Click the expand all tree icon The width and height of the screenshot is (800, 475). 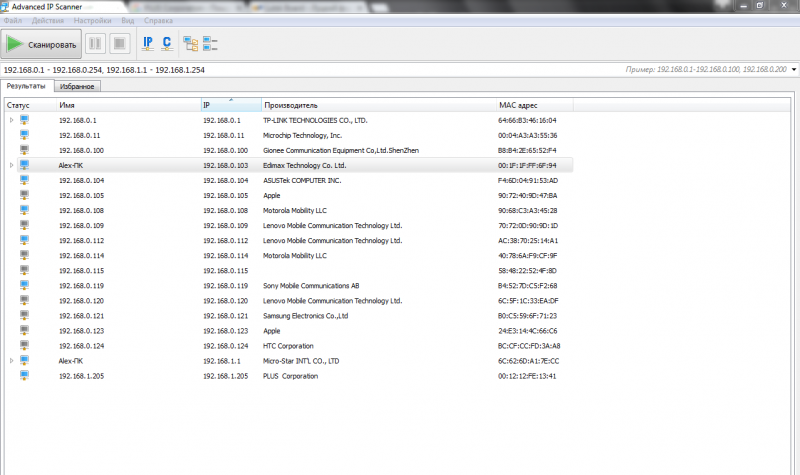(x=190, y=43)
